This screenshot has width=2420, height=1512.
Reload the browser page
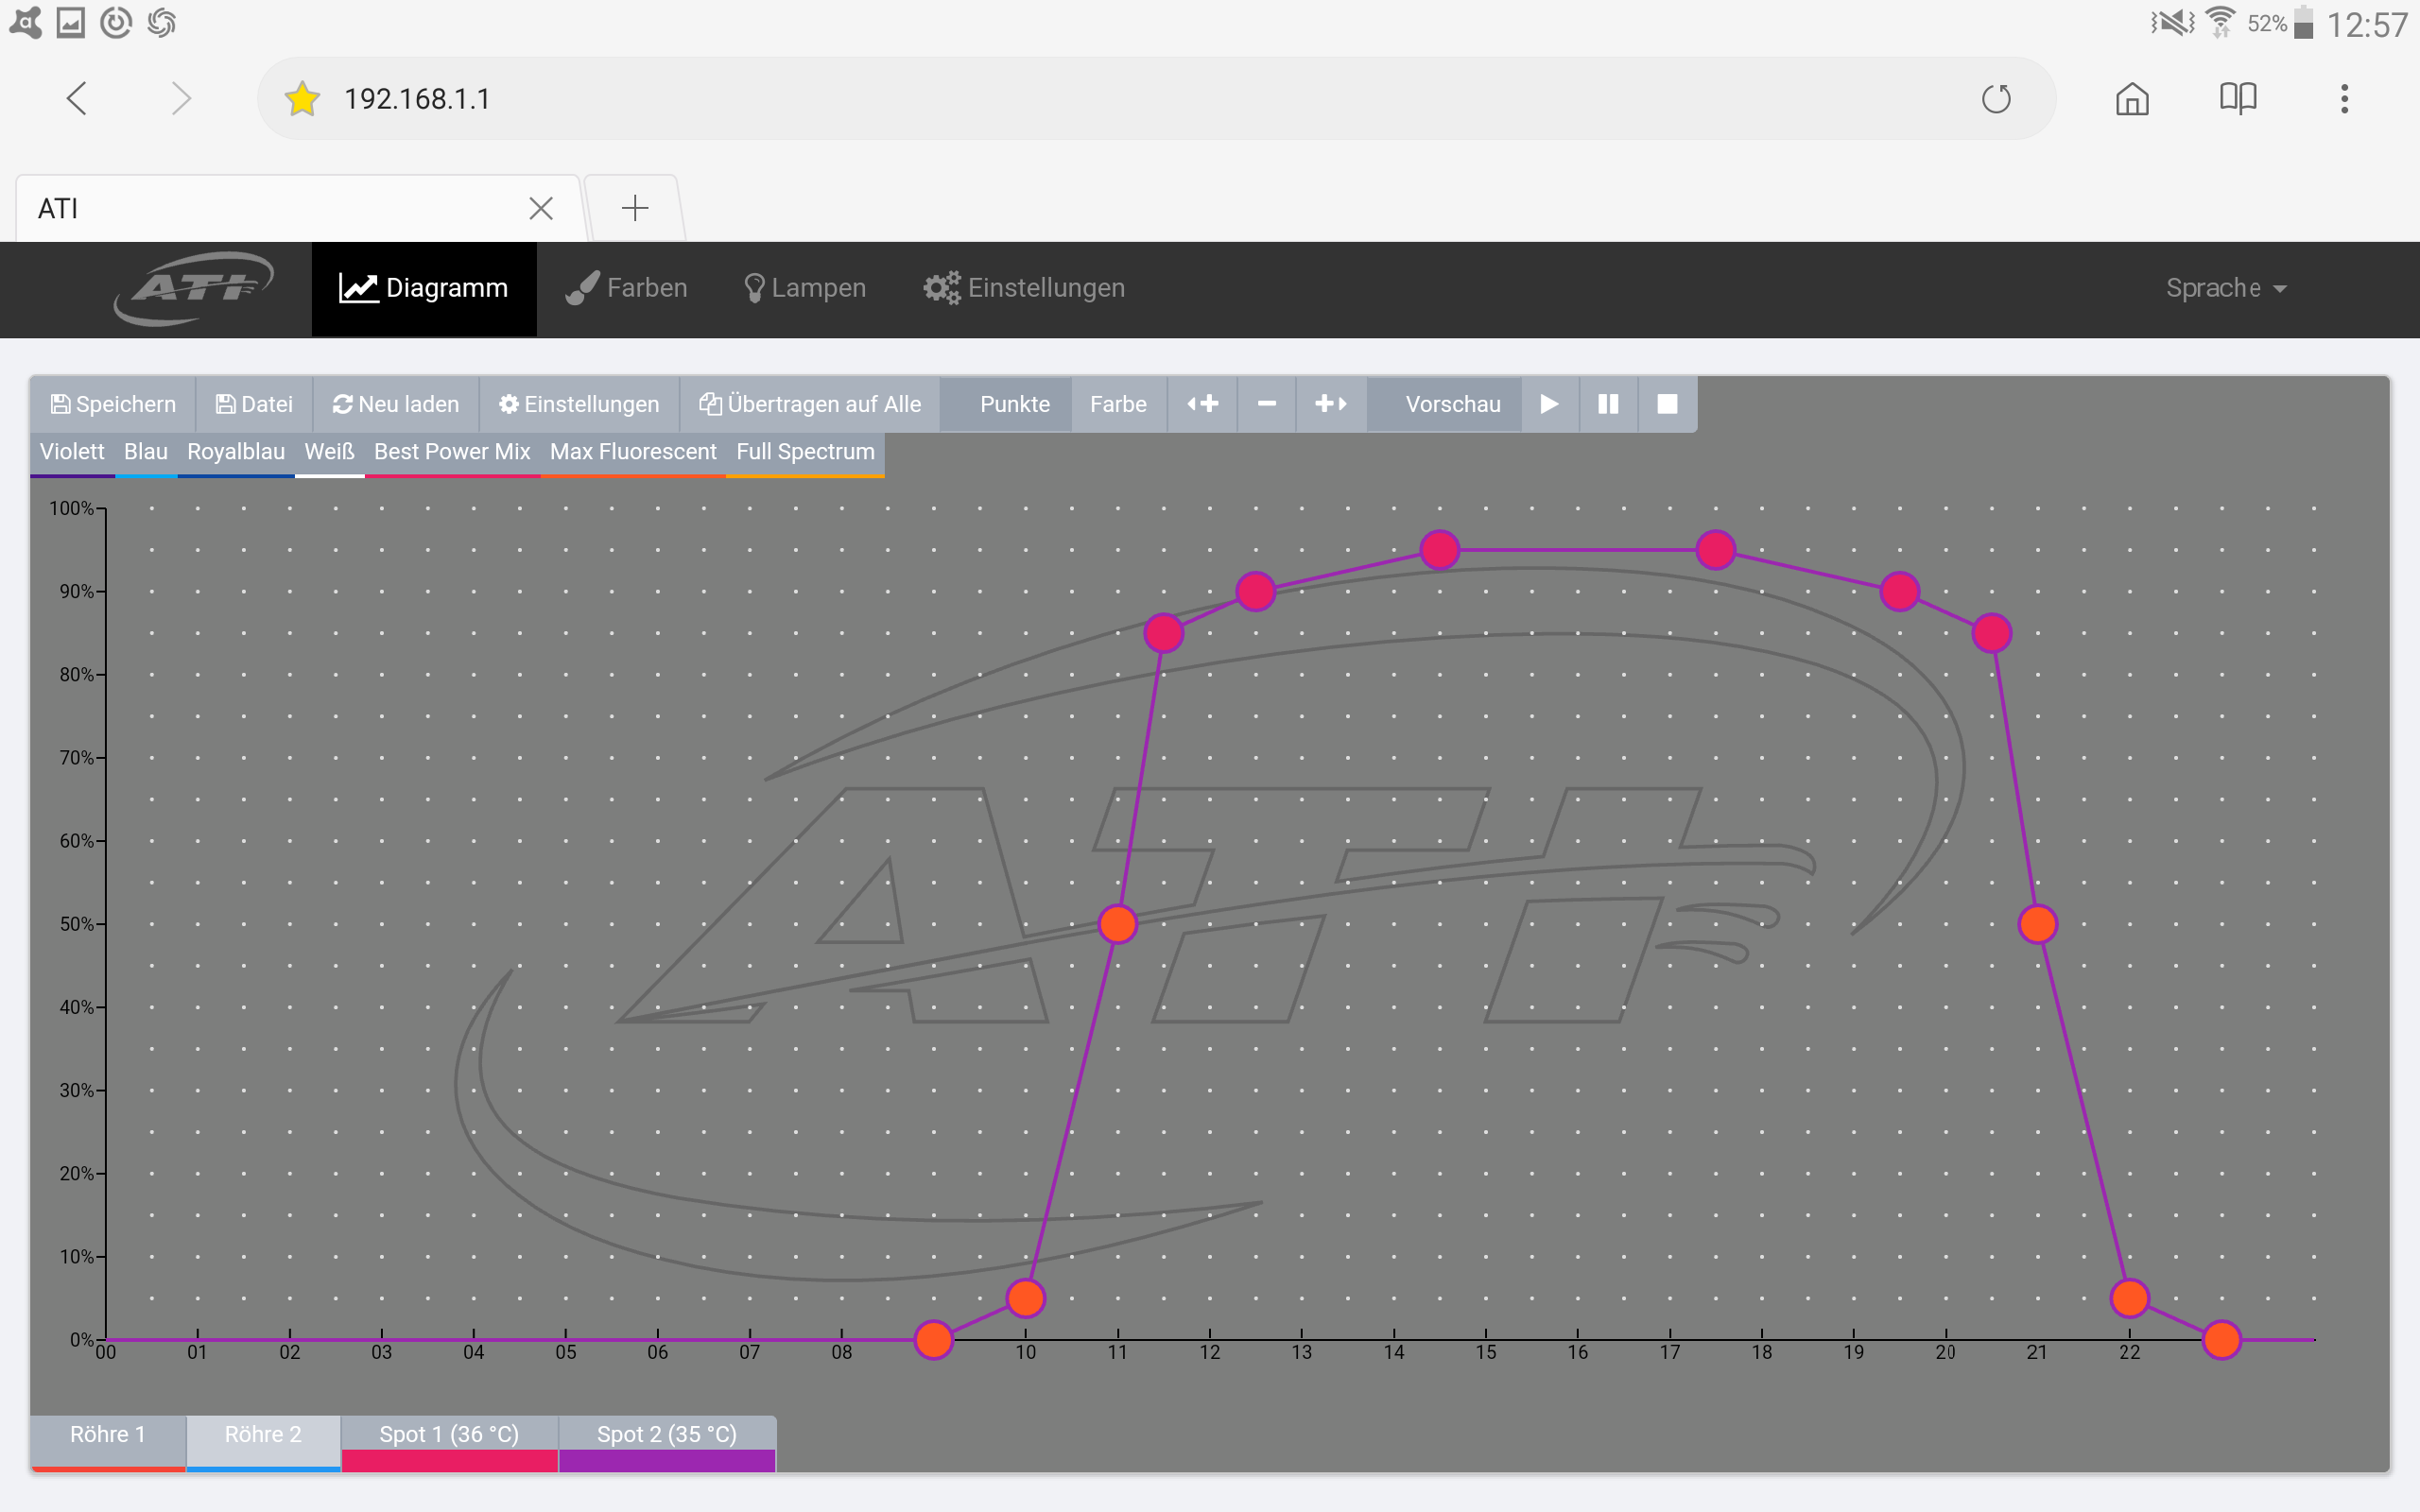tap(1996, 99)
